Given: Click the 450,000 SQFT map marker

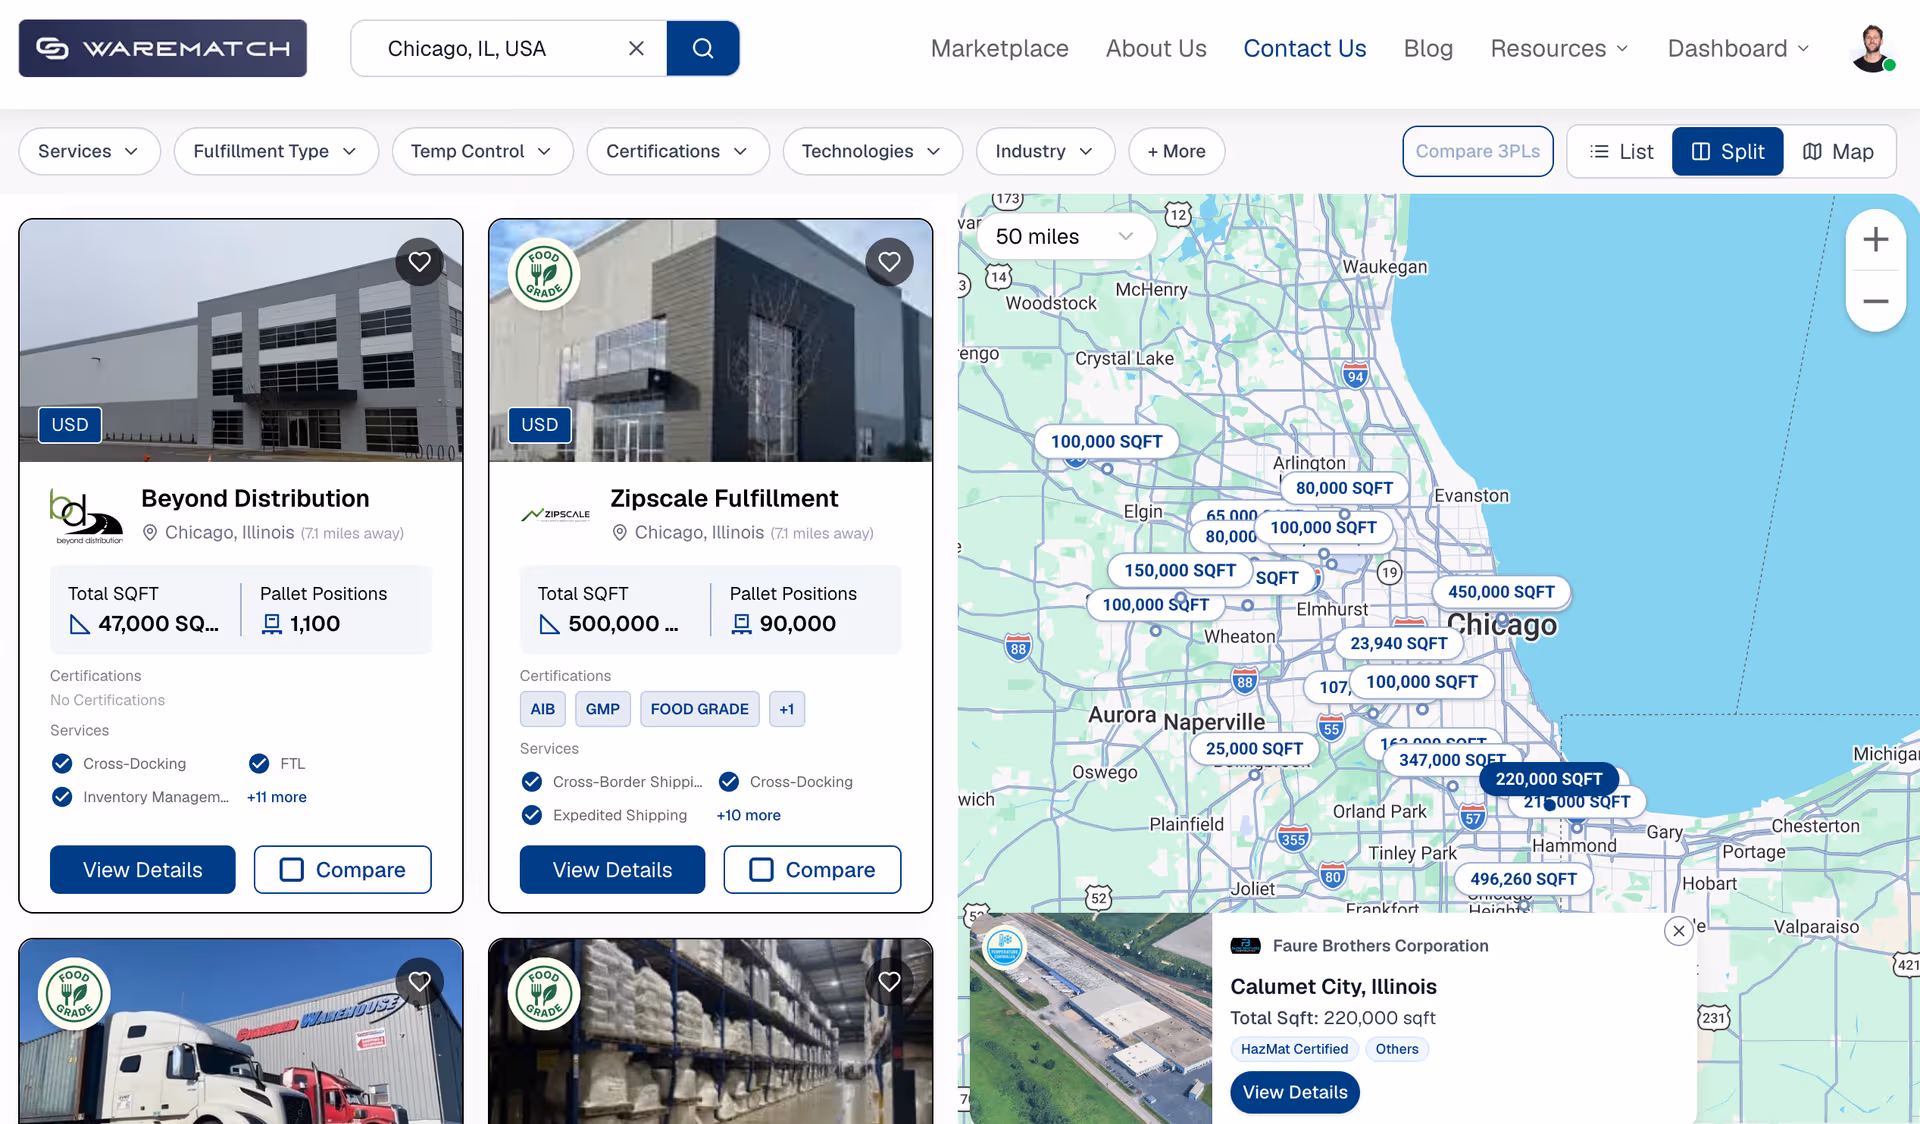Looking at the screenshot, I should (1501, 592).
